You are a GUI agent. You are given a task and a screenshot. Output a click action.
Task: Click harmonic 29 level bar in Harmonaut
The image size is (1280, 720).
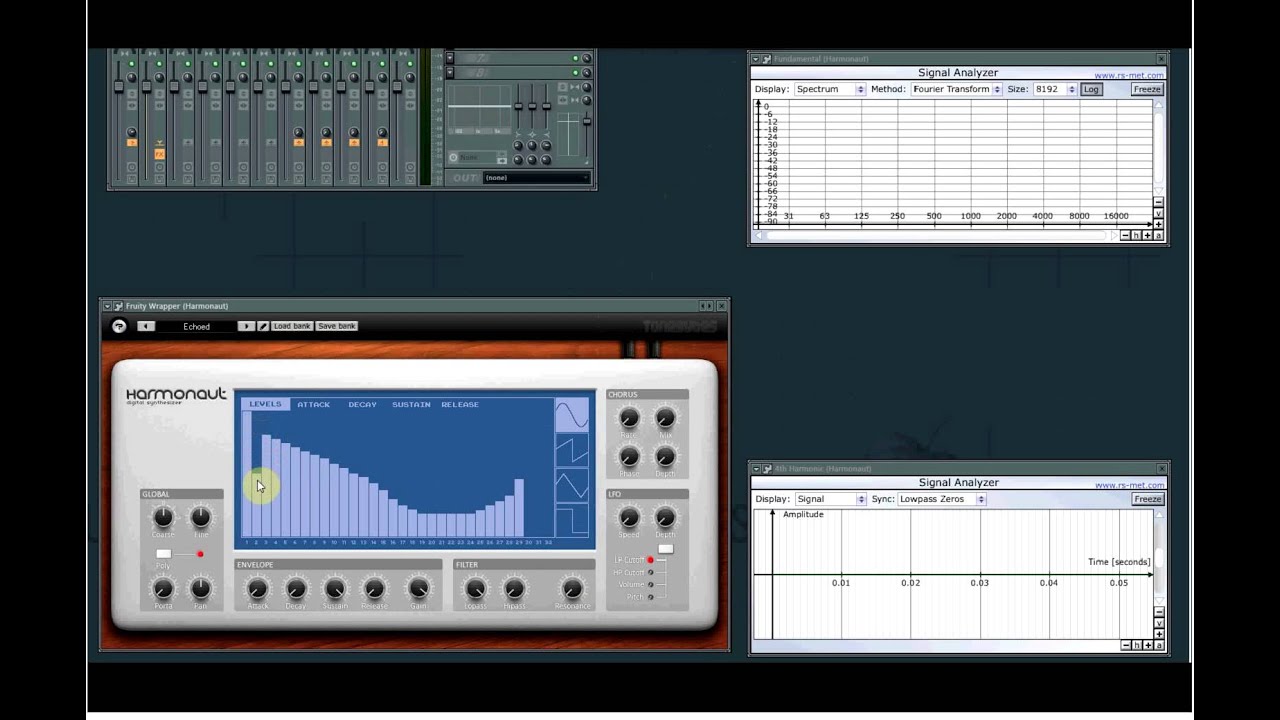(519, 508)
